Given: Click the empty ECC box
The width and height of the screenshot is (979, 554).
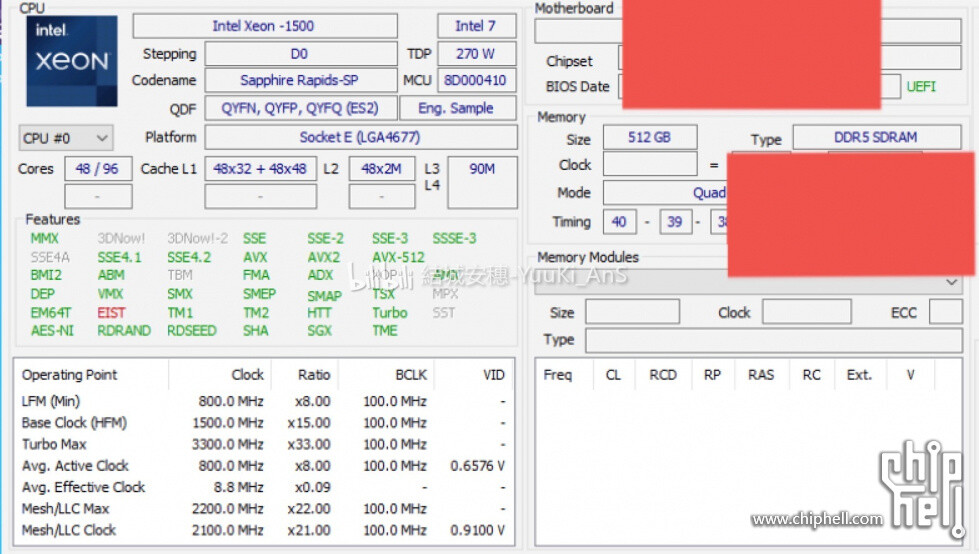Looking at the screenshot, I should [945, 311].
